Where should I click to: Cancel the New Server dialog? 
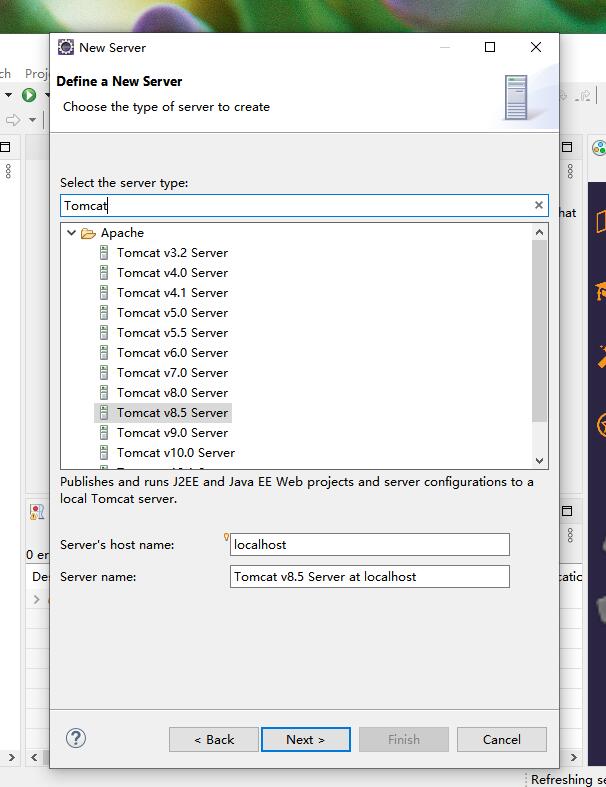click(x=502, y=739)
